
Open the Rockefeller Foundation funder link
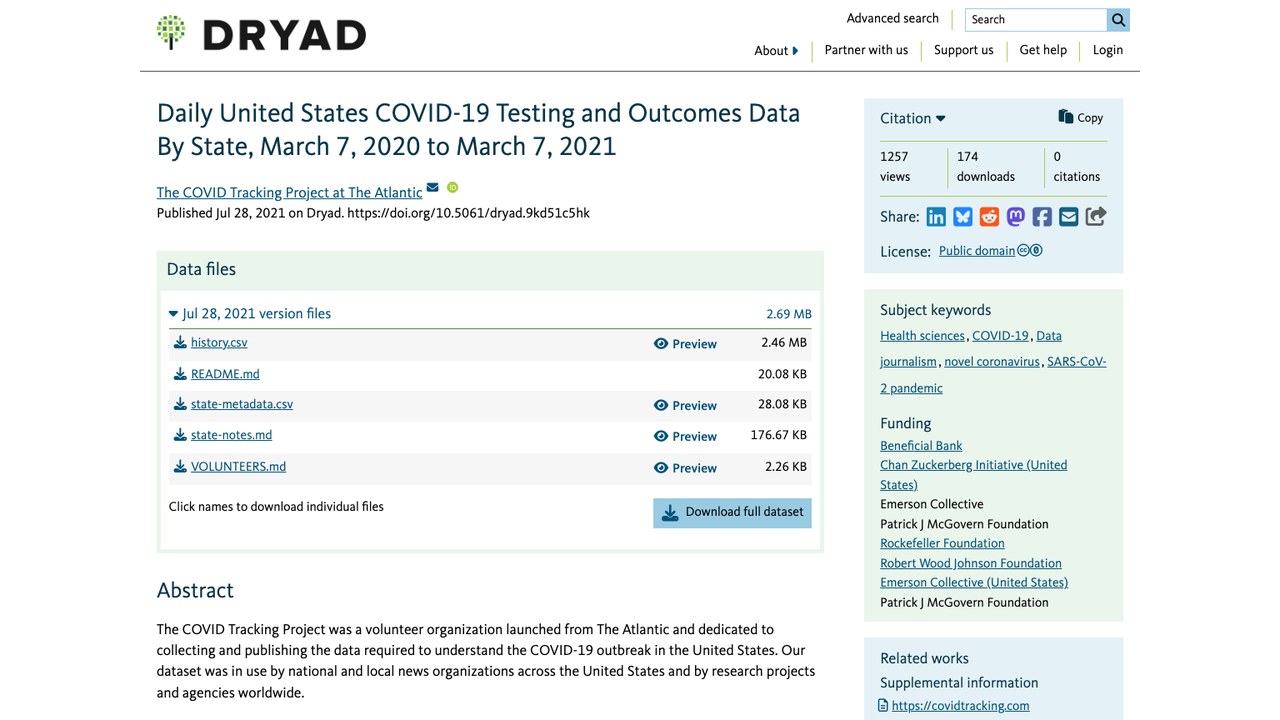(942, 543)
